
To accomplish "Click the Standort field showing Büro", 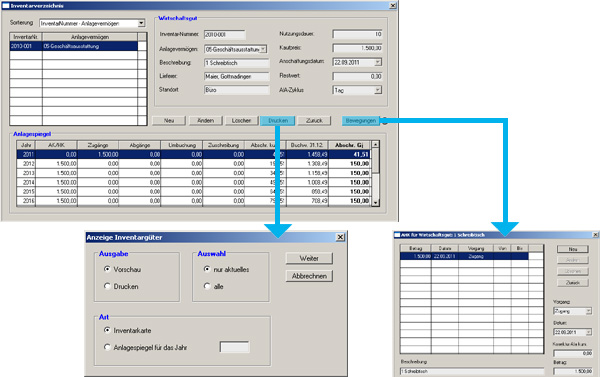I will (x=236, y=90).
